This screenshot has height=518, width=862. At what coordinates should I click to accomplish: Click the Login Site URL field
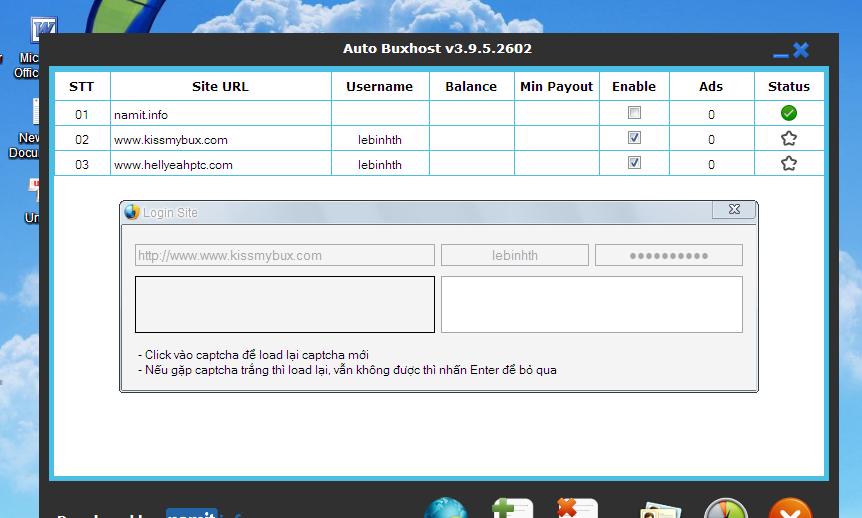285,255
